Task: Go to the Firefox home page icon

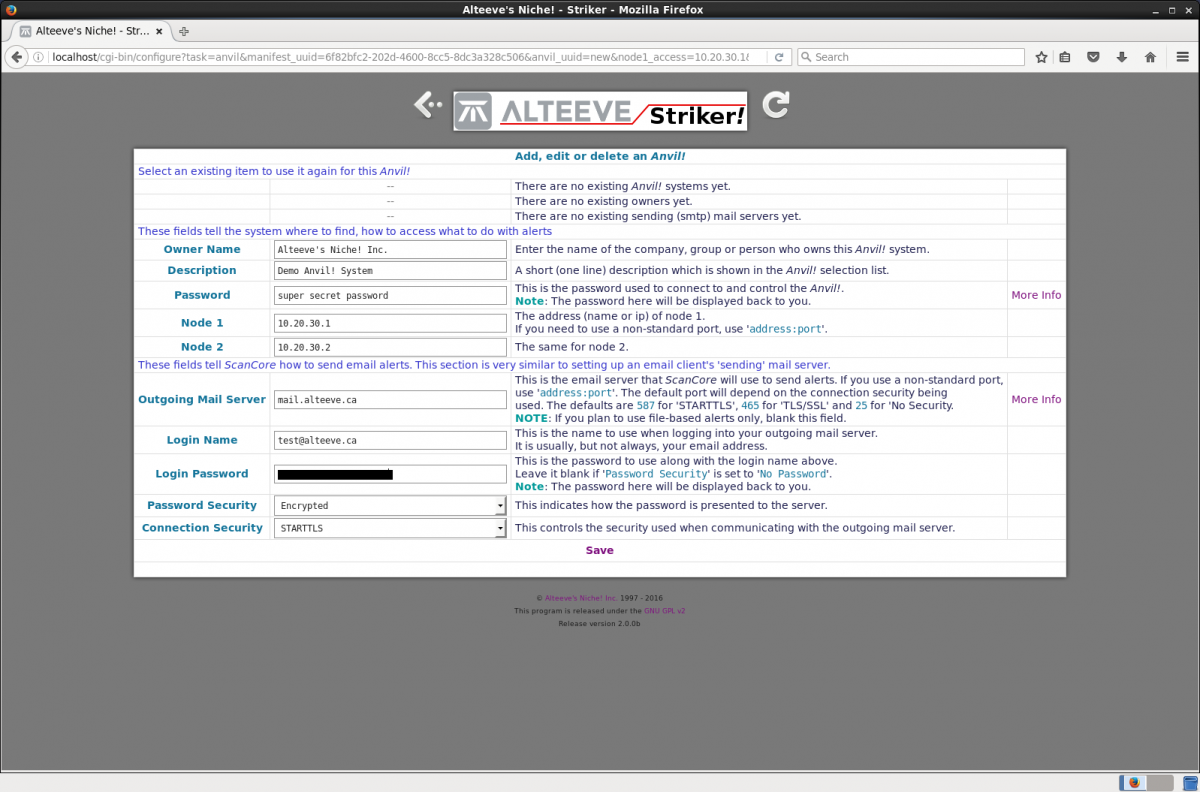Action: [1150, 57]
